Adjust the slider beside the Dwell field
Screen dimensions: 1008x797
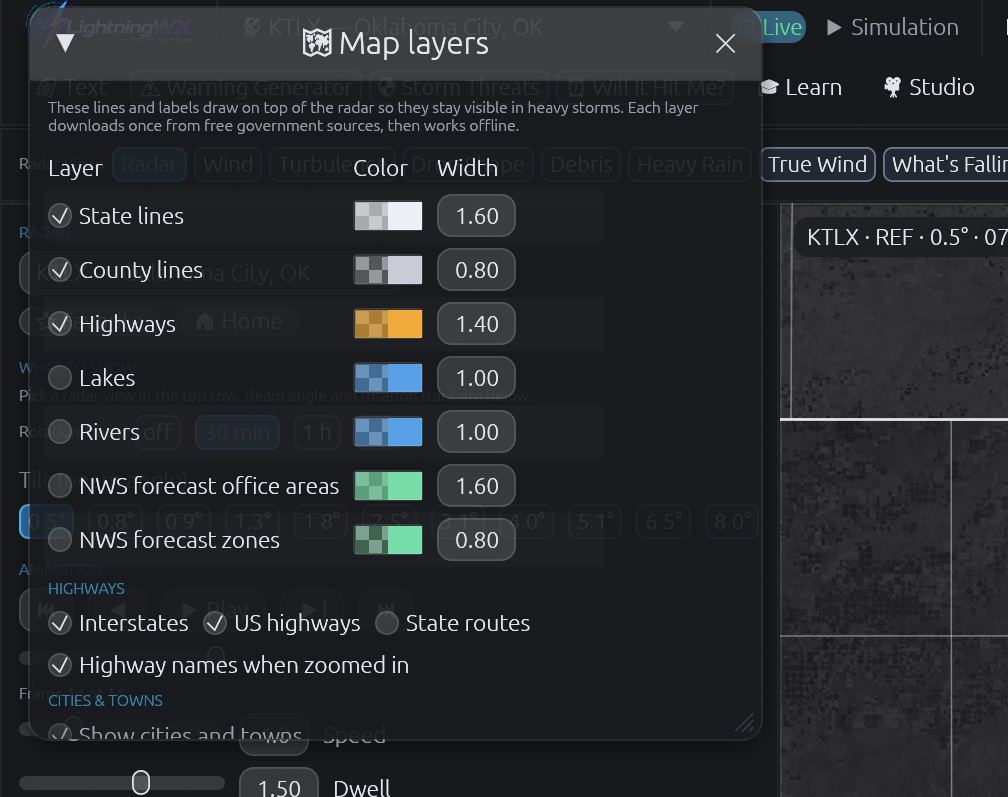click(122, 783)
